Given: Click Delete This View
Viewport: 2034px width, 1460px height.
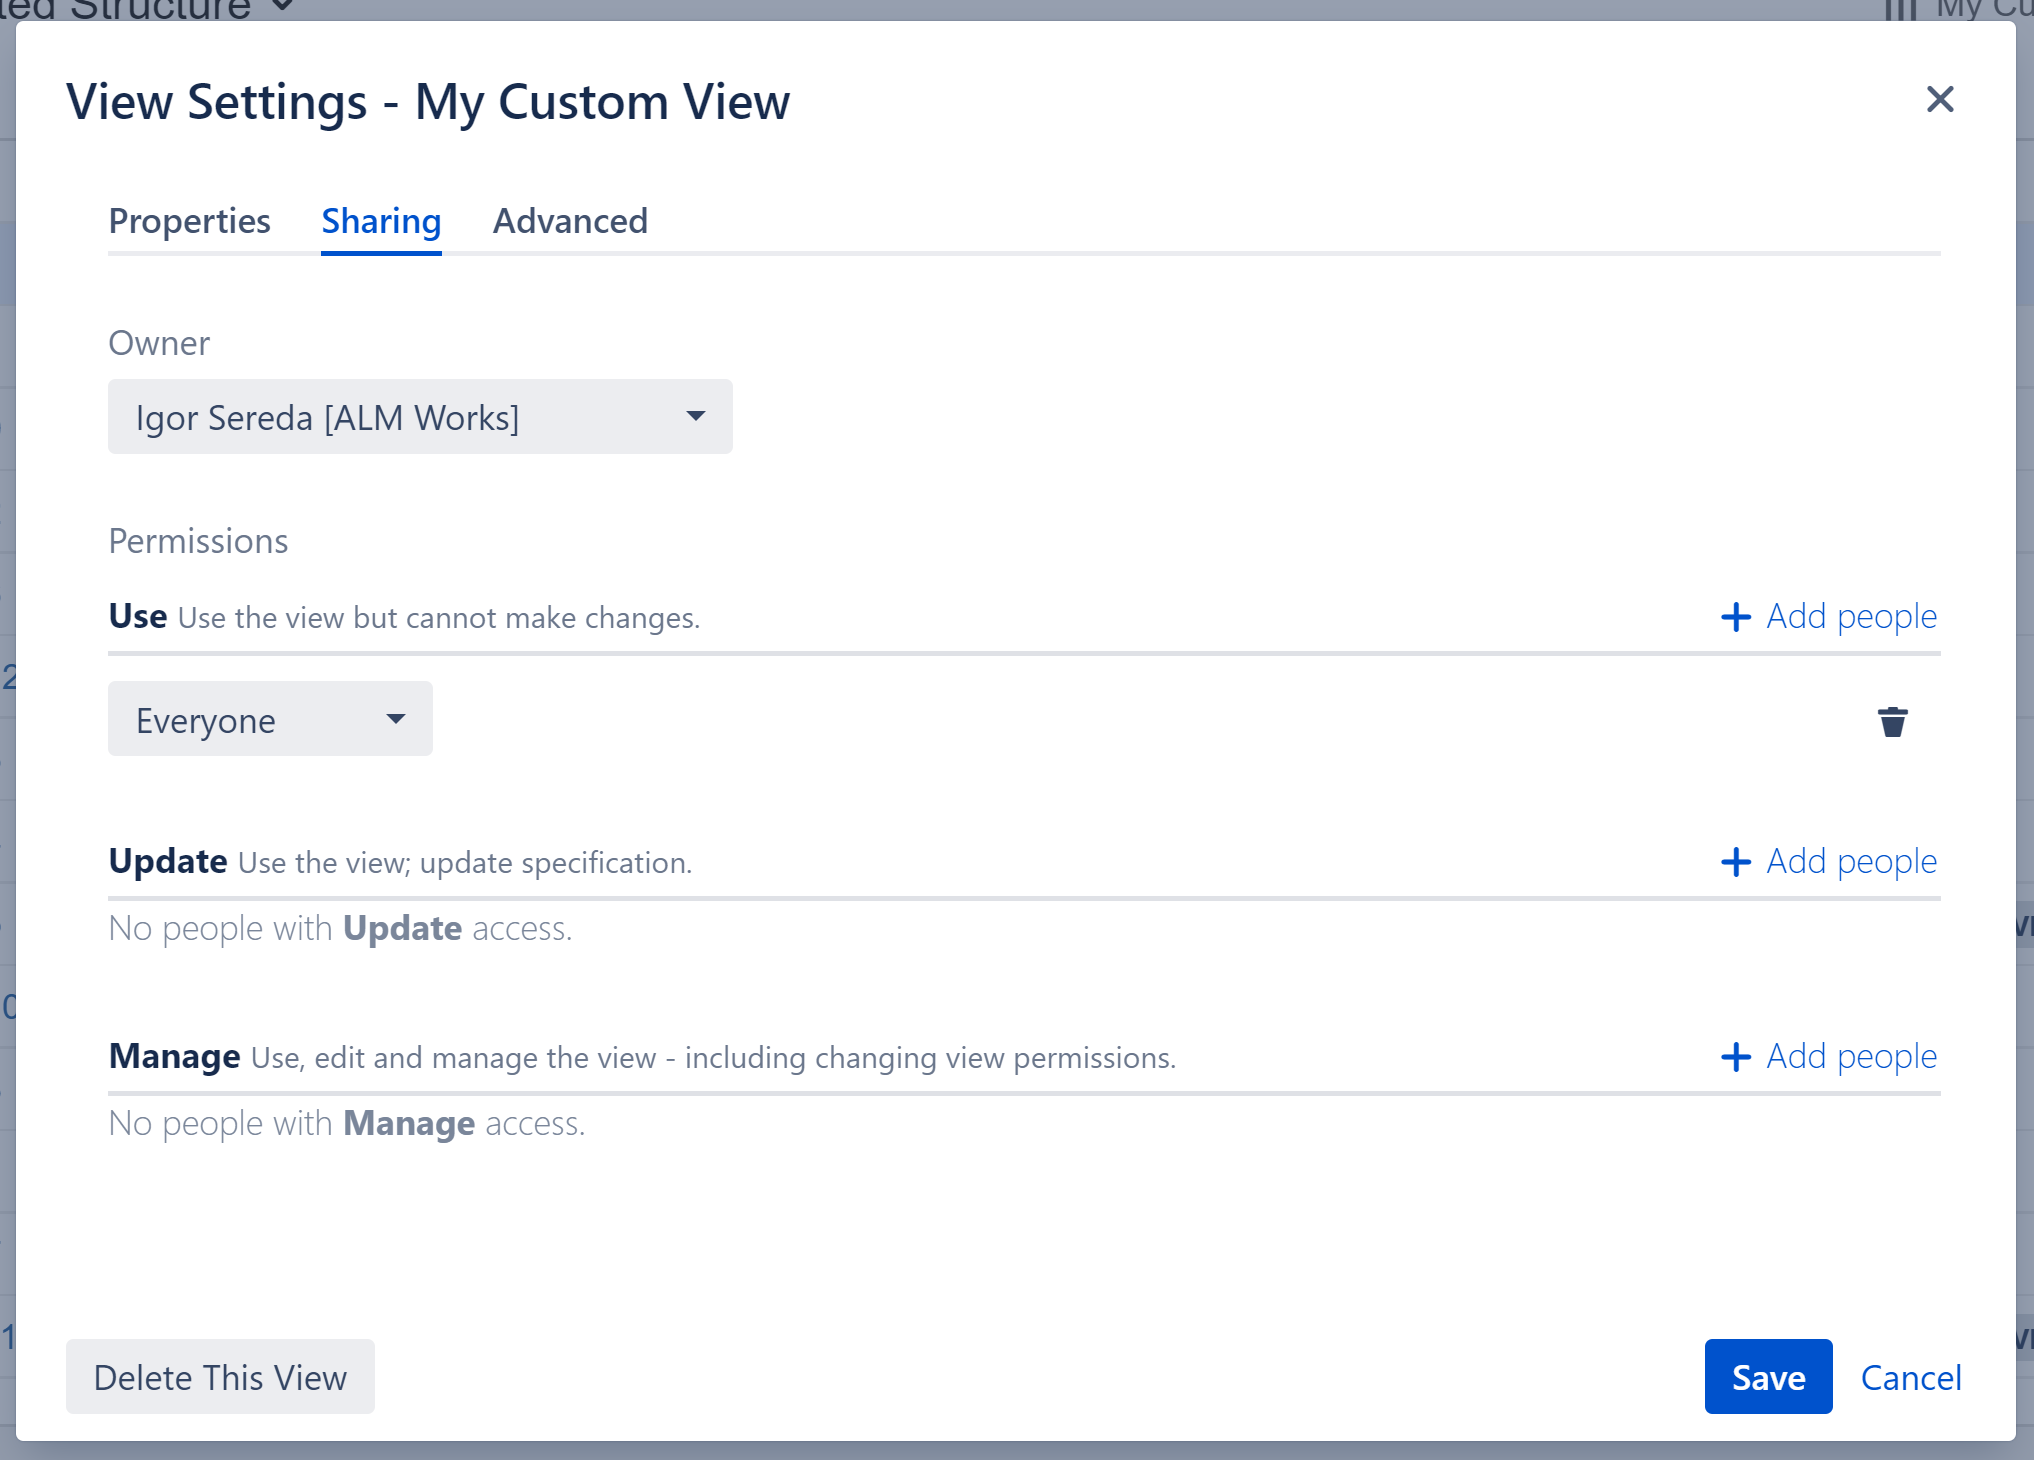Looking at the screenshot, I should point(220,1377).
